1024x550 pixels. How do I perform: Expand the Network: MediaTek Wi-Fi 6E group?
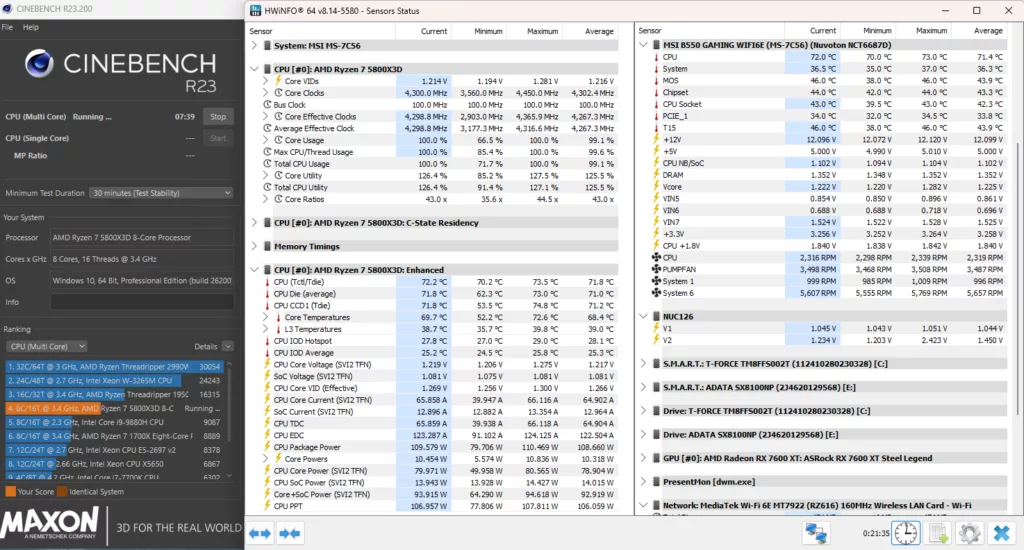[x=643, y=505]
